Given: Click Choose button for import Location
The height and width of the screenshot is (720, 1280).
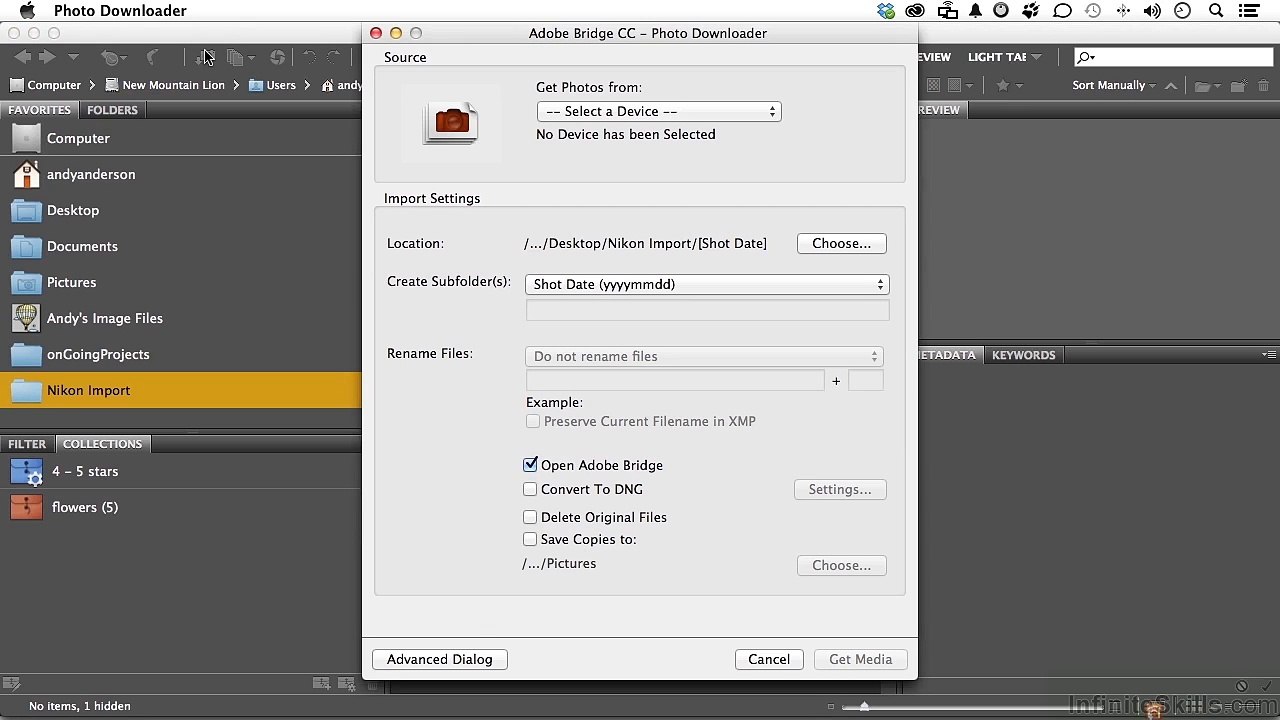Looking at the screenshot, I should pos(841,243).
